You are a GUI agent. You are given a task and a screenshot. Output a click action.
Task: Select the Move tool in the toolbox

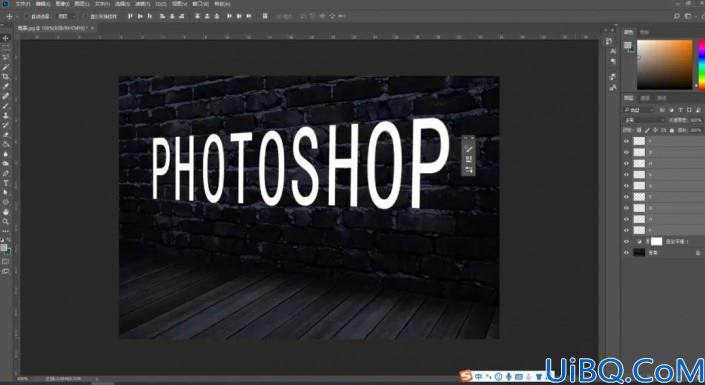pyautogui.click(x=6, y=38)
